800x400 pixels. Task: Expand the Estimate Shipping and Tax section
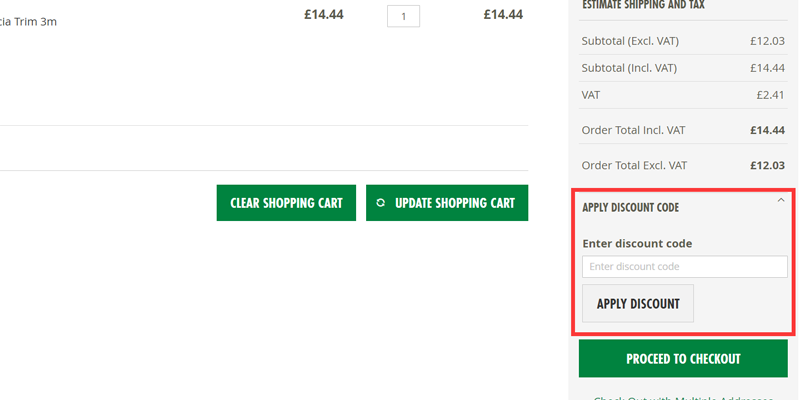click(x=643, y=5)
